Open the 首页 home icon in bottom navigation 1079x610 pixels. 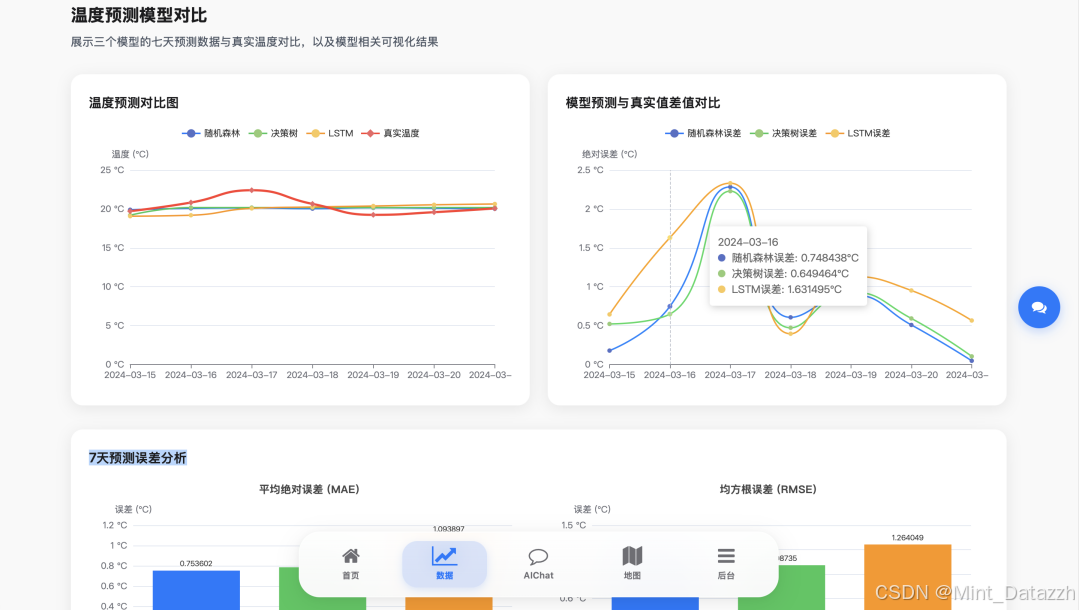[351, 564]
